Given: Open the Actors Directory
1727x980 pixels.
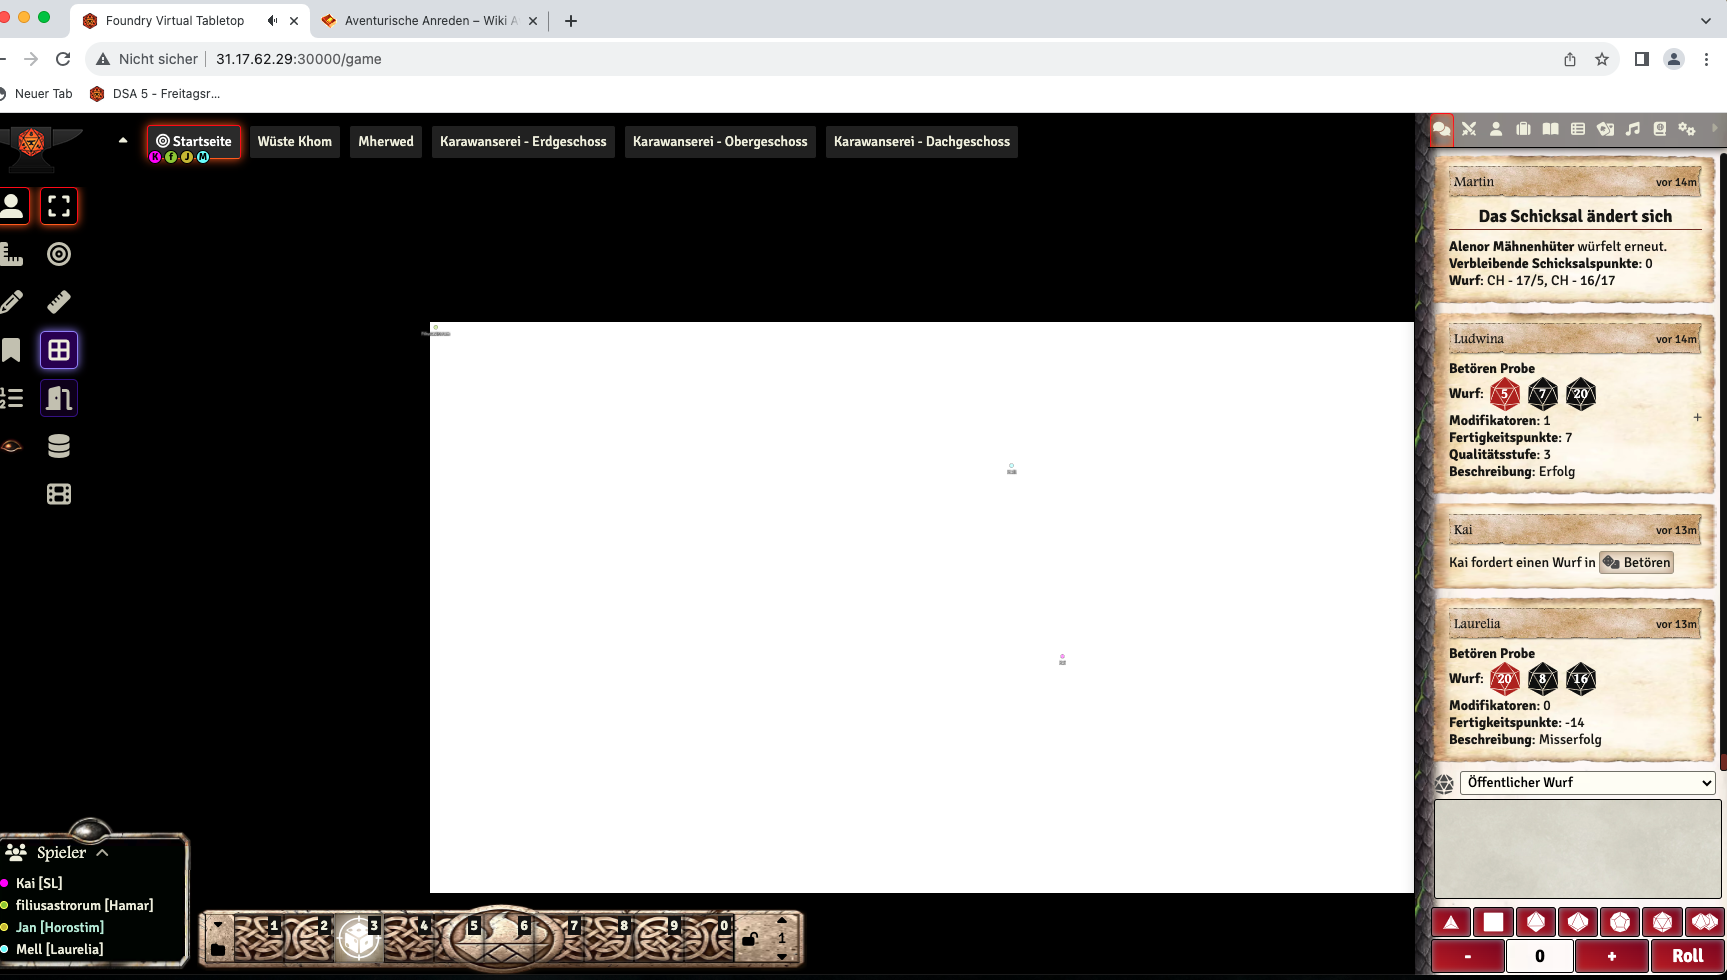Looking at the screenshot, I should pos(1496,129).
